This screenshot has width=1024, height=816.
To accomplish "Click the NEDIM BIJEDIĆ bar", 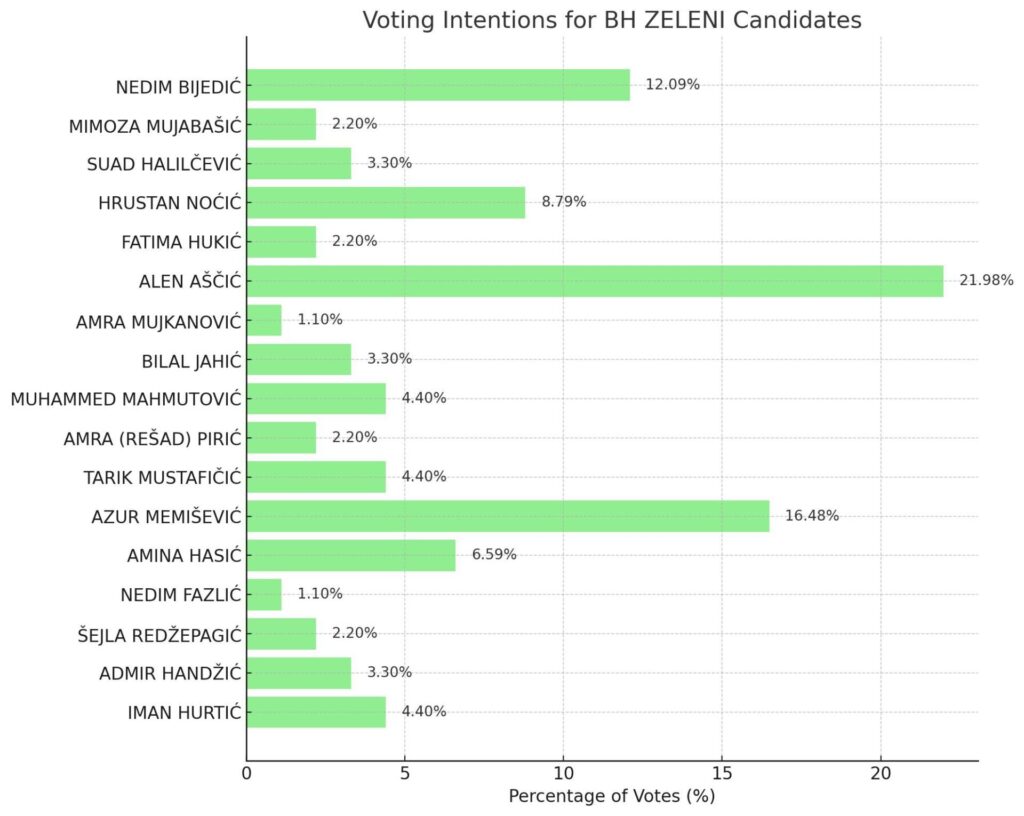I will coord(438,85).
